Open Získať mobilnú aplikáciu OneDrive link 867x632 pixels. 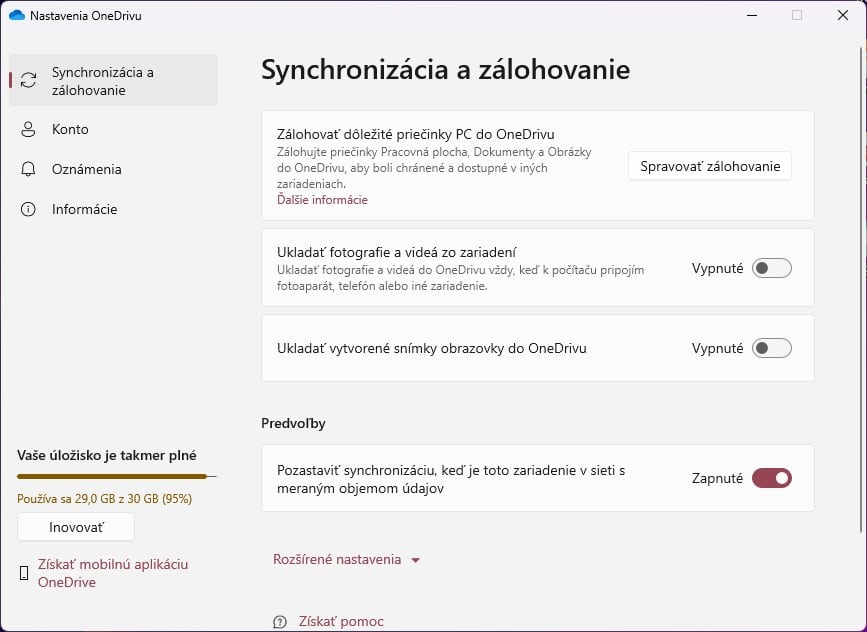click(x=113, y=573)
